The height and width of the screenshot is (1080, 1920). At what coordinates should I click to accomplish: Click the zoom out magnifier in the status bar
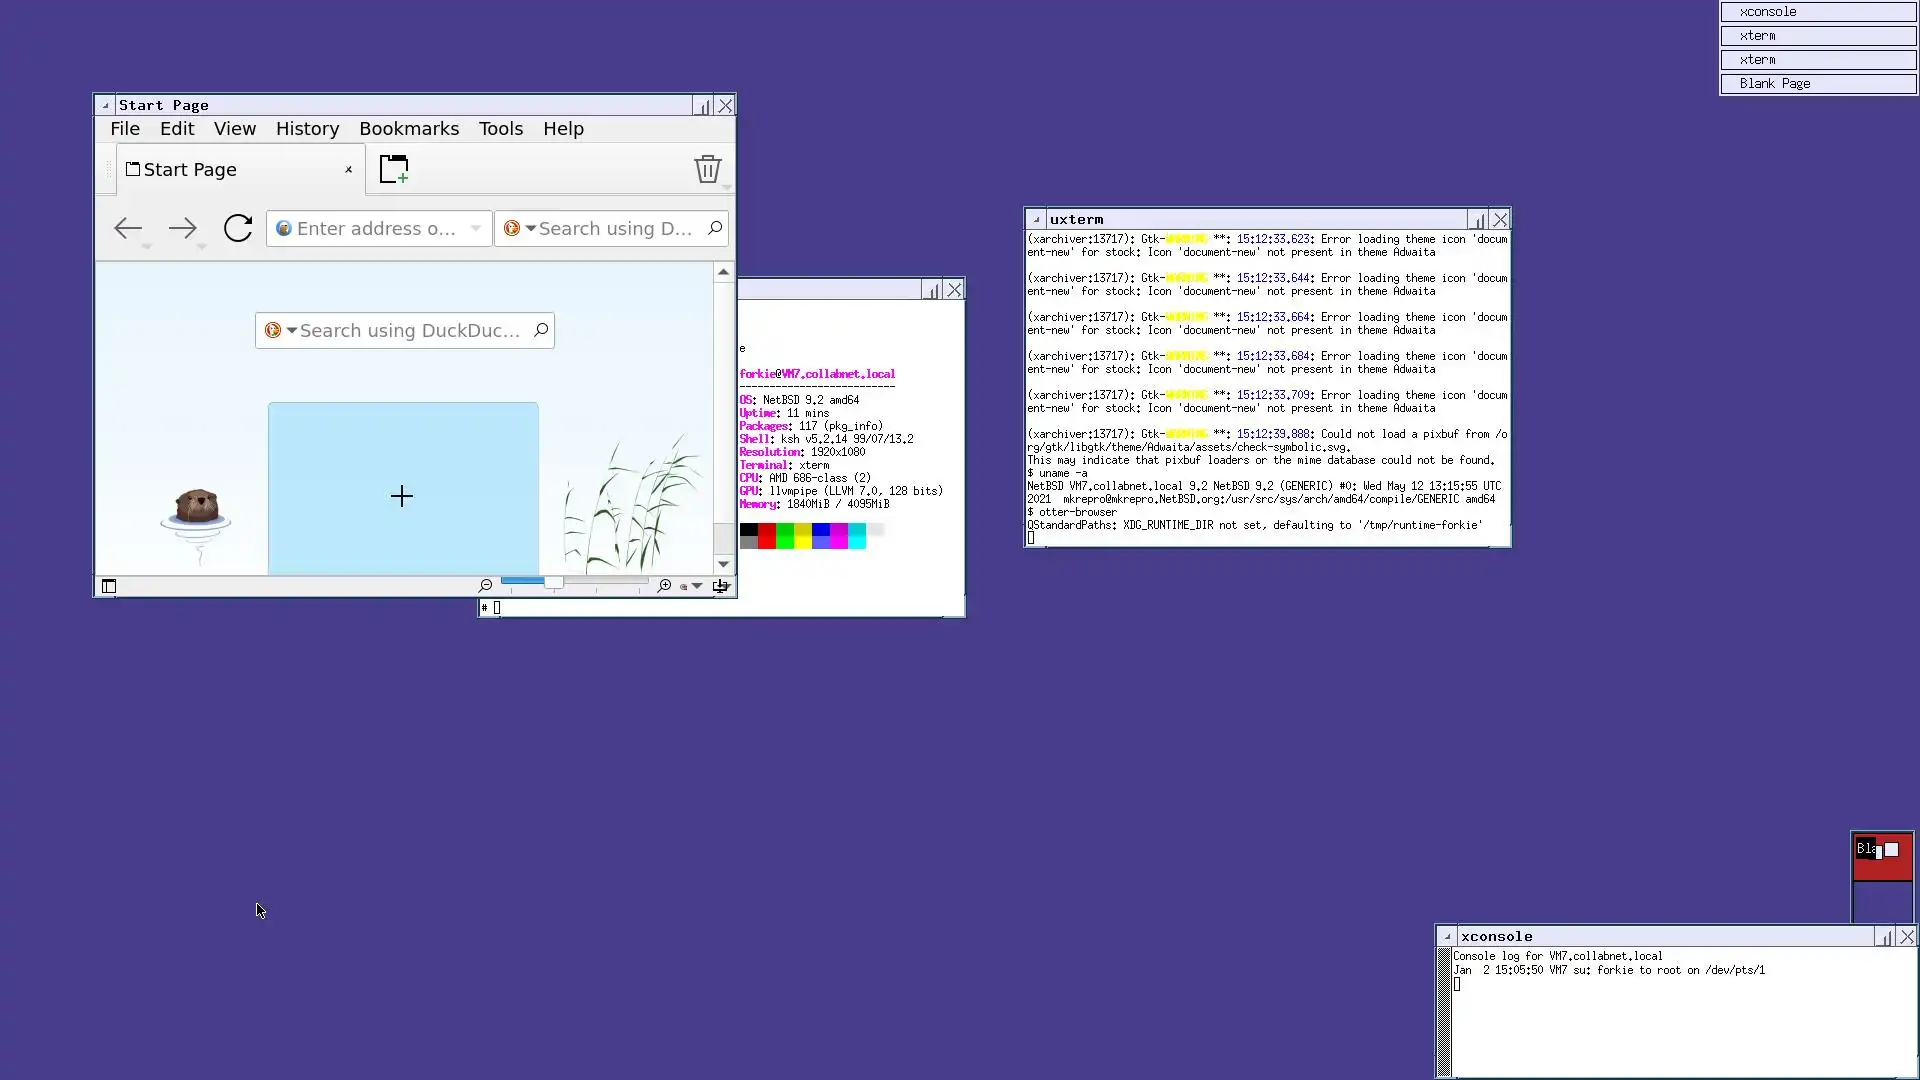pyautogui.click(x=486, y=586)
